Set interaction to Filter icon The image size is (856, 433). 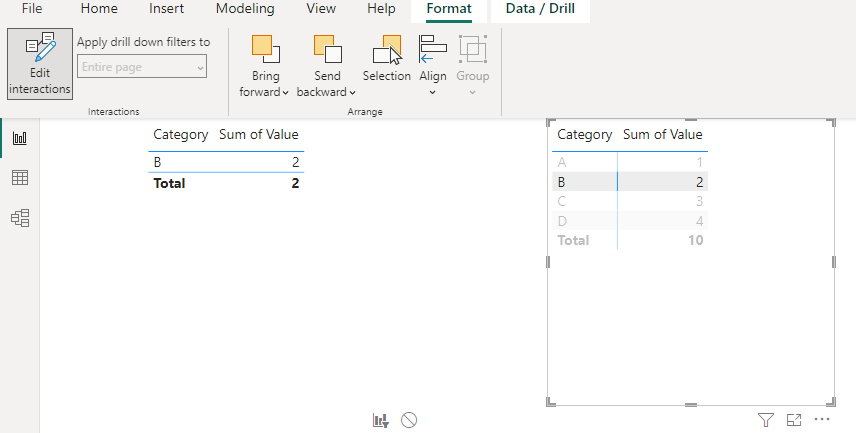tap(381, 420)
